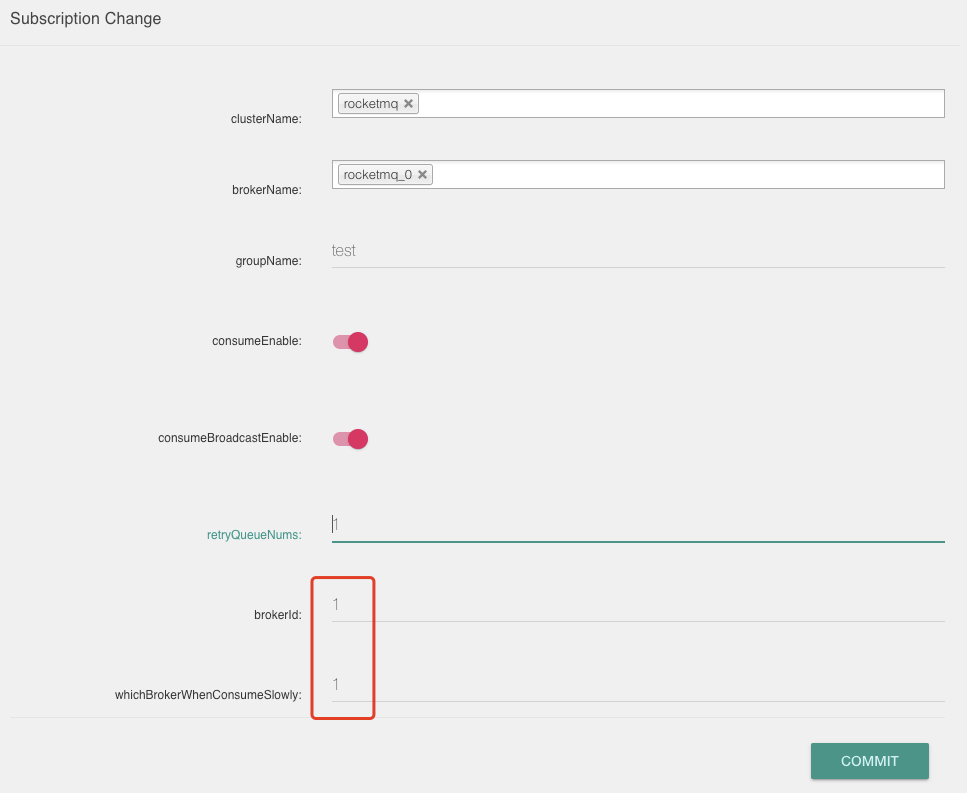
Task: Click the clusterName label
Action: (266, 119)
